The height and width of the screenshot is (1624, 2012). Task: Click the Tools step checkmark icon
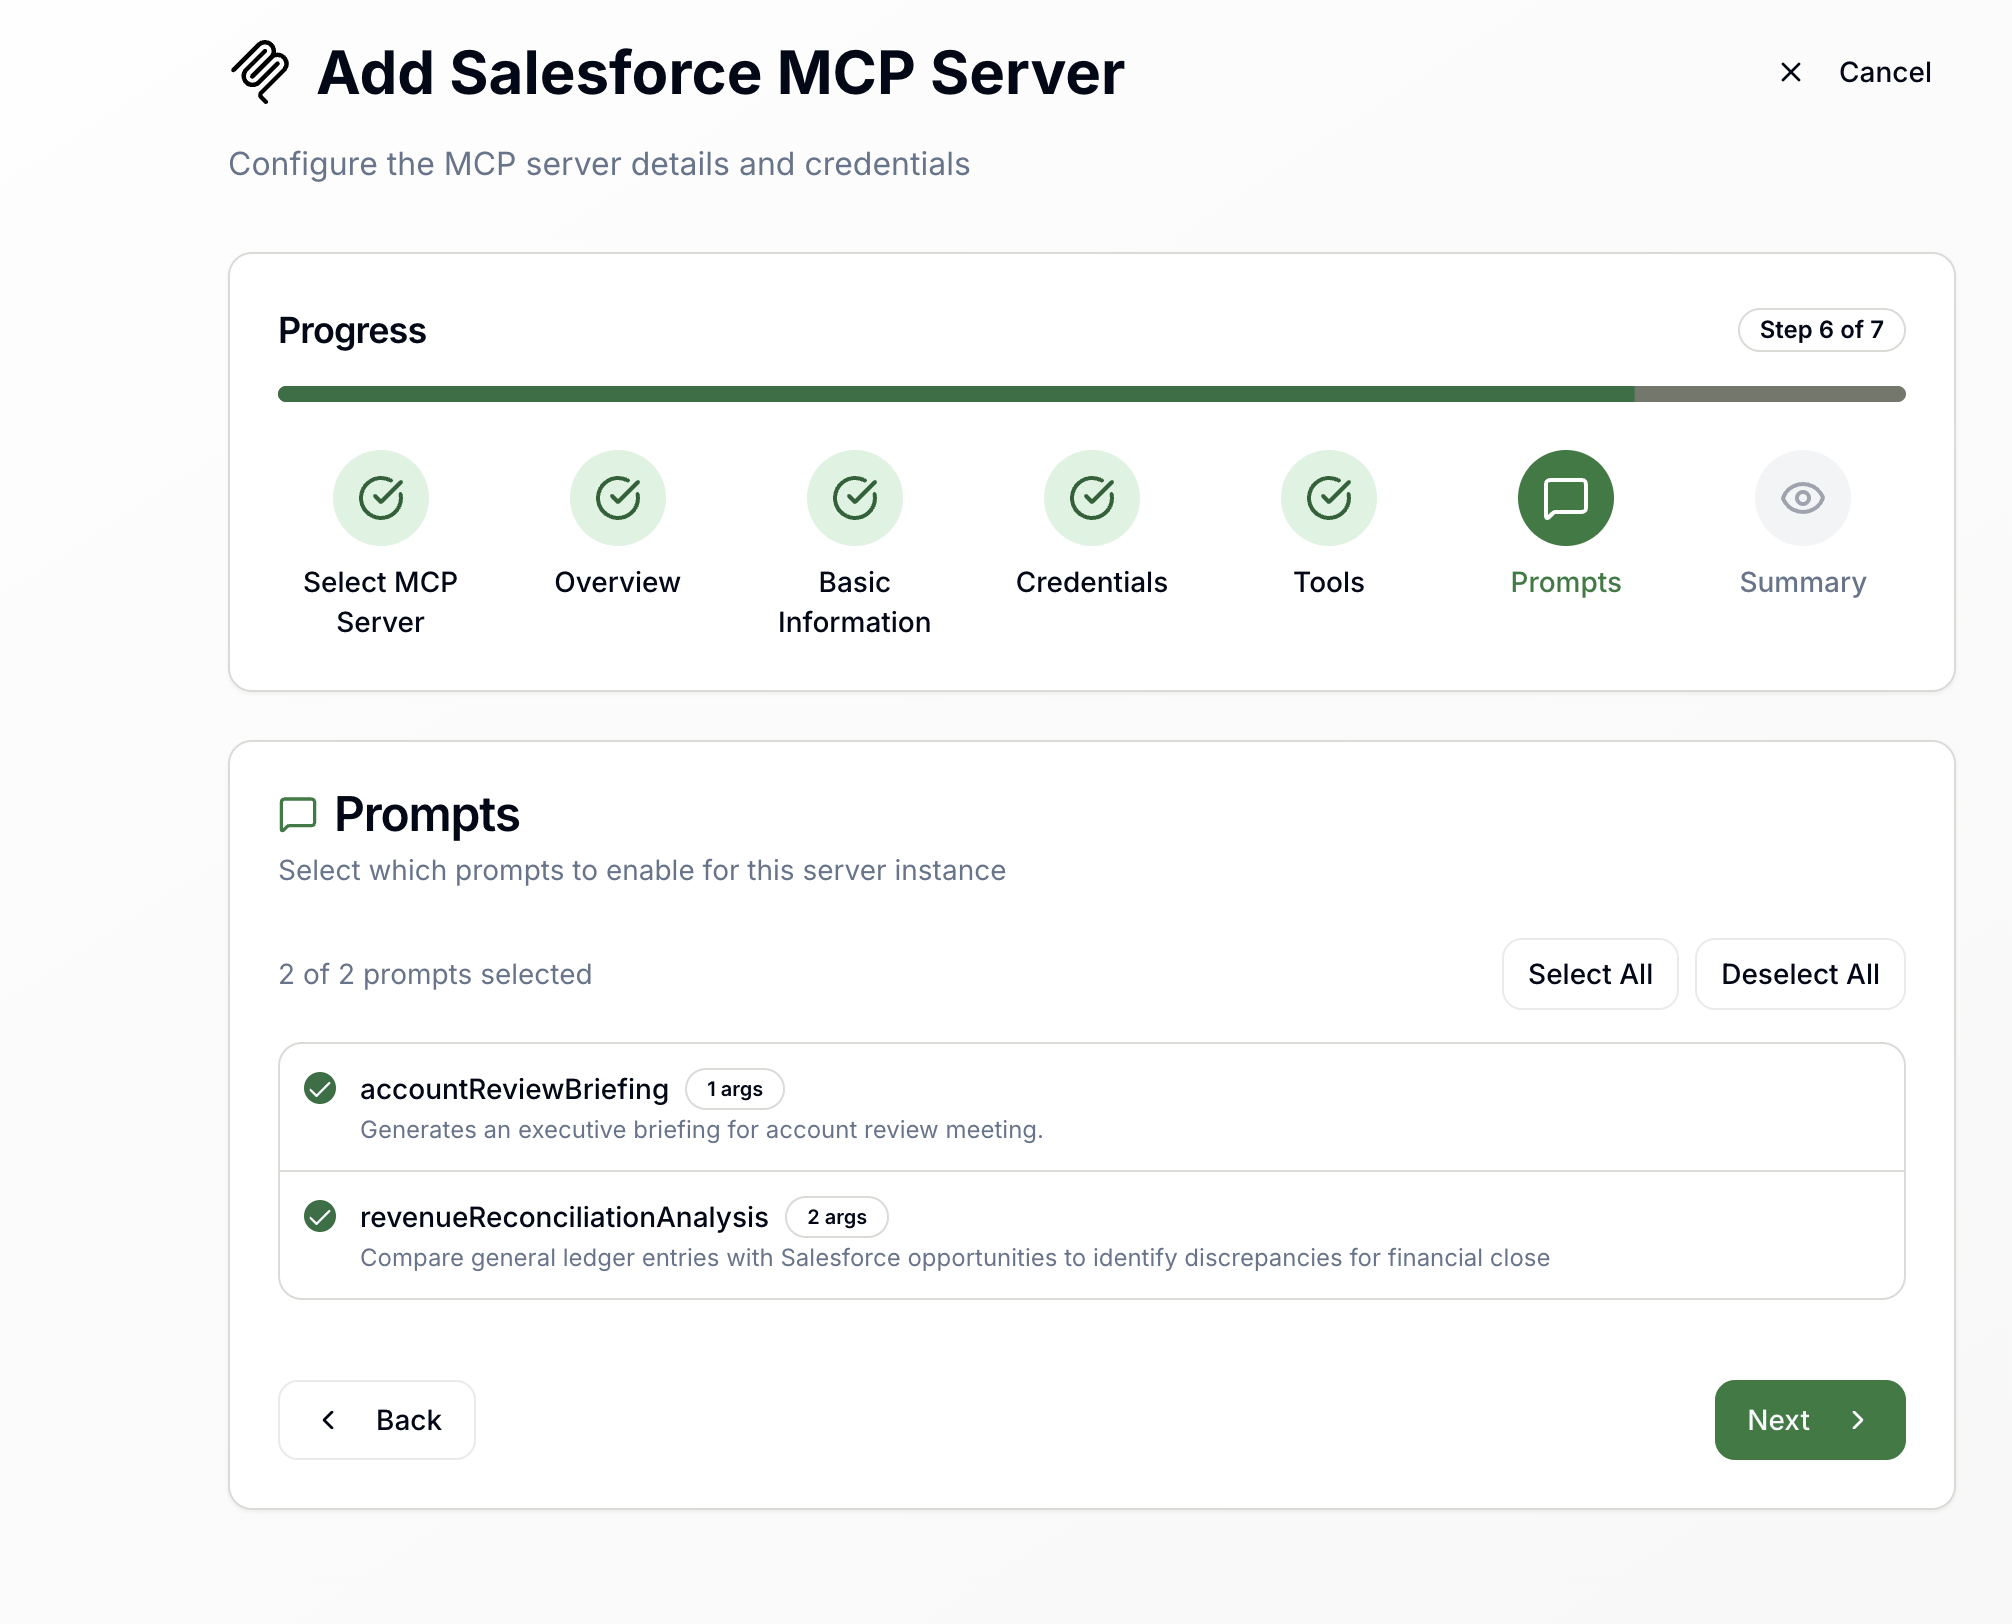[x=1329, y=498]
